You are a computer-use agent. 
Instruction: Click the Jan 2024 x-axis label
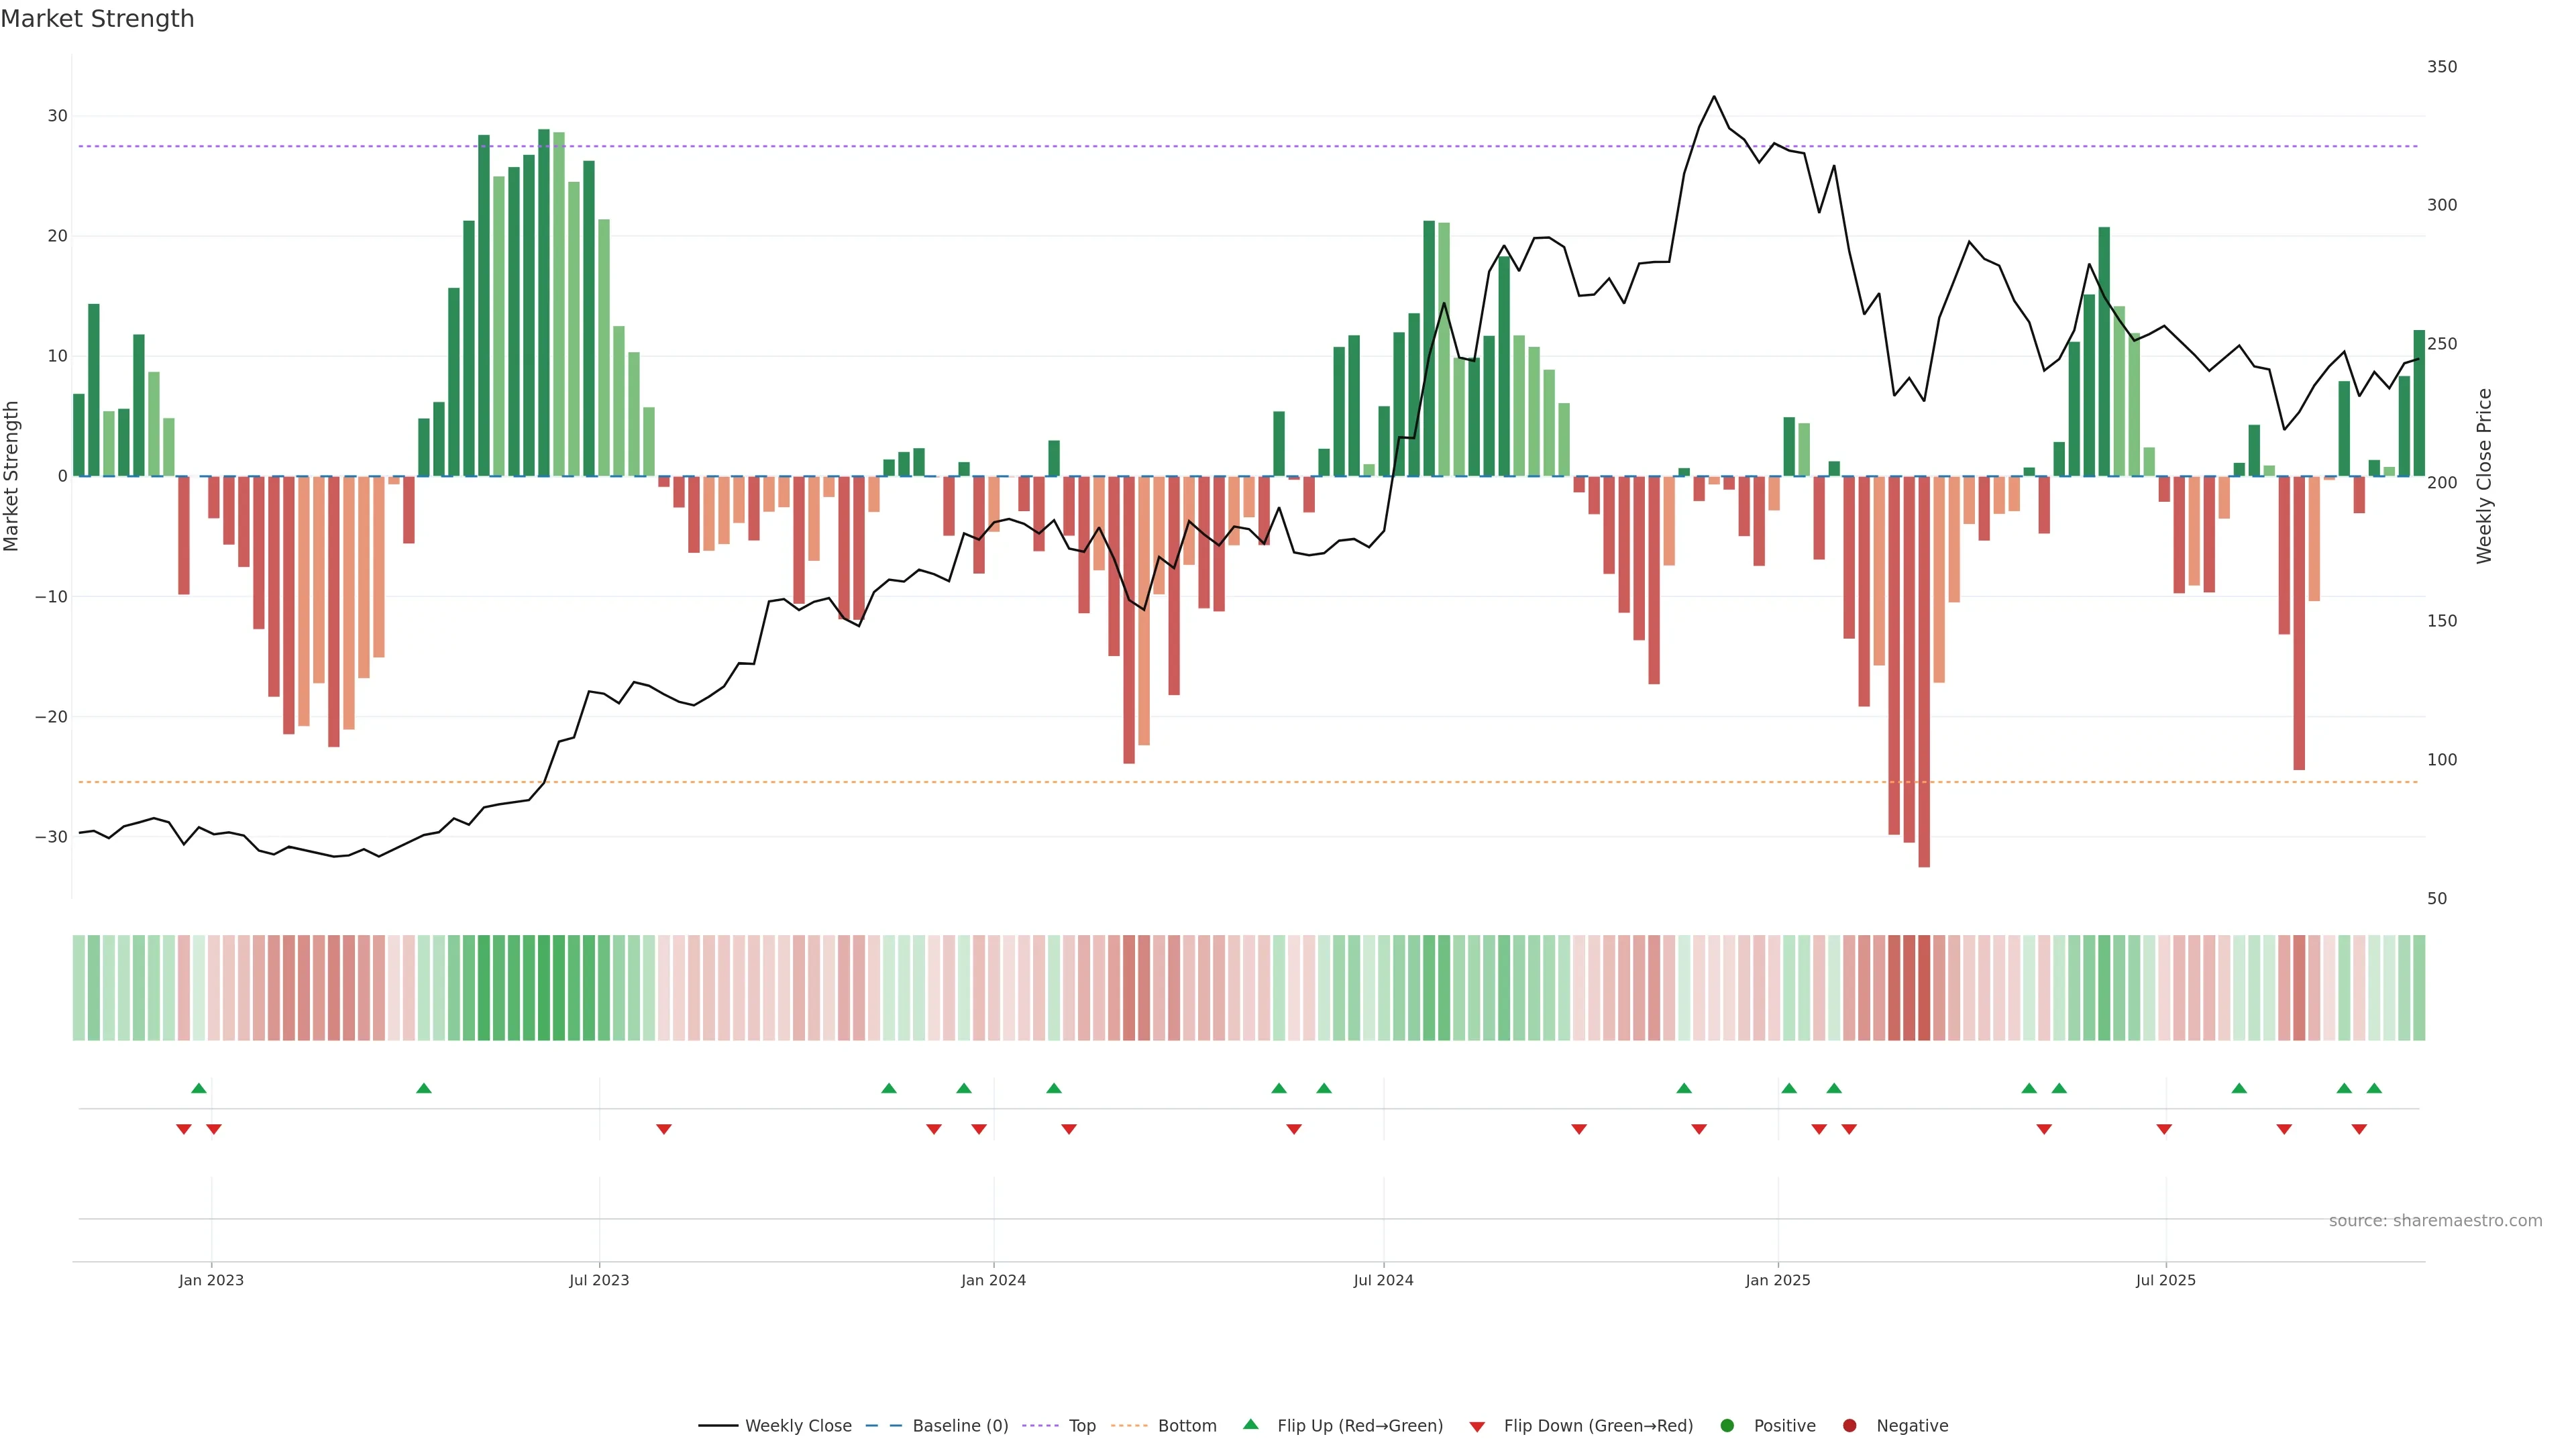pyautogui.click(x=993, y=1280)
